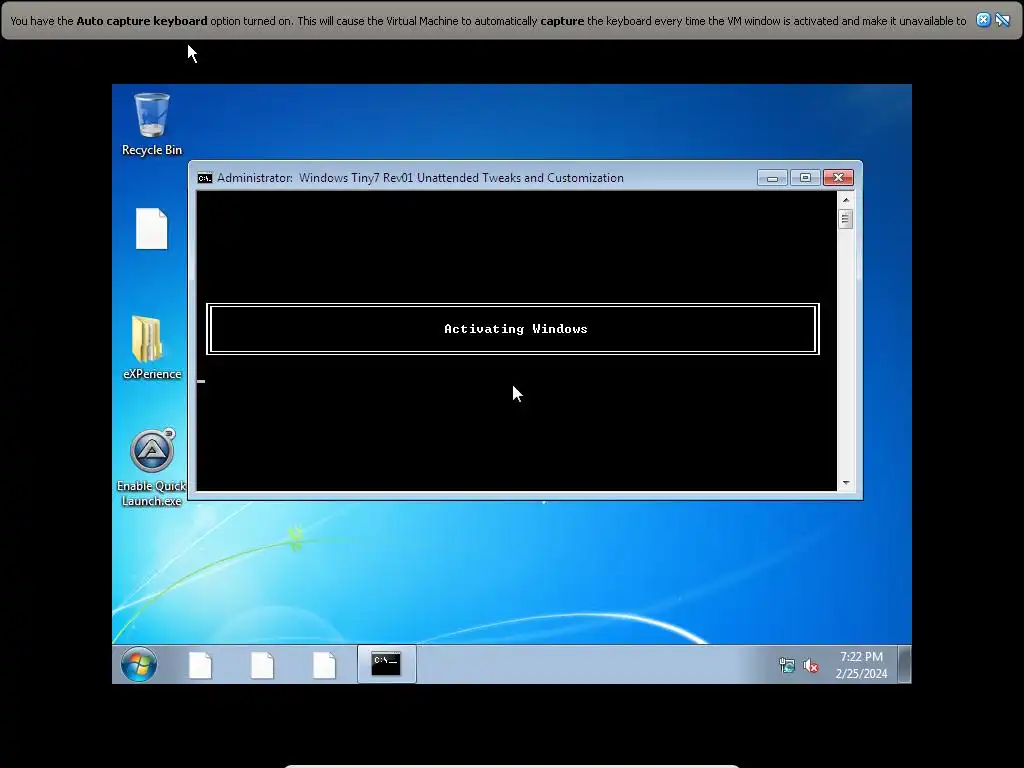Click the Auto capture keyboard message text

(x=488, y=21)
